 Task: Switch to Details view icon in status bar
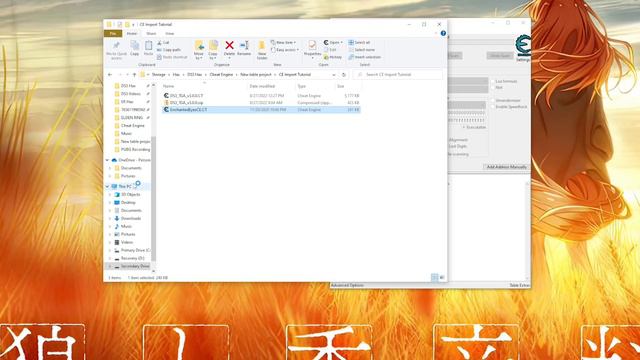pyautogui.click(x=434, y=278)
